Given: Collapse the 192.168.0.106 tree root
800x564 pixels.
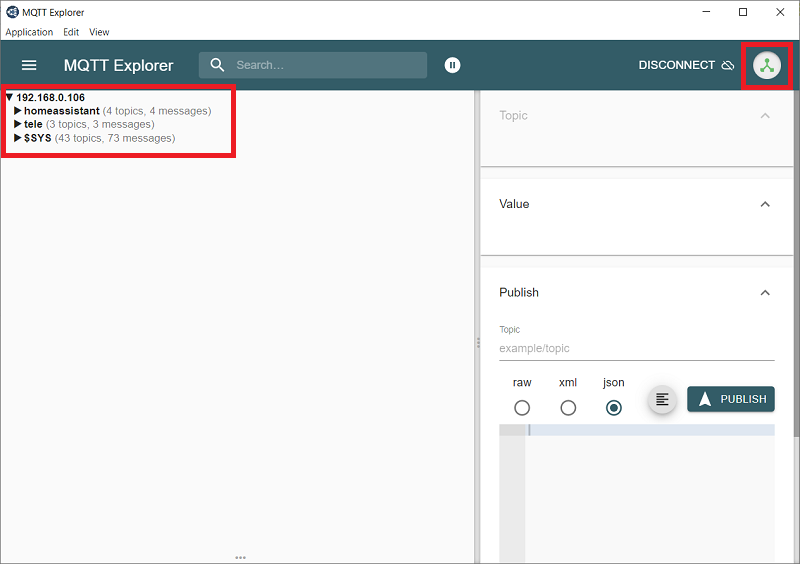Looking at the screenshot, I should coord(9,97).
